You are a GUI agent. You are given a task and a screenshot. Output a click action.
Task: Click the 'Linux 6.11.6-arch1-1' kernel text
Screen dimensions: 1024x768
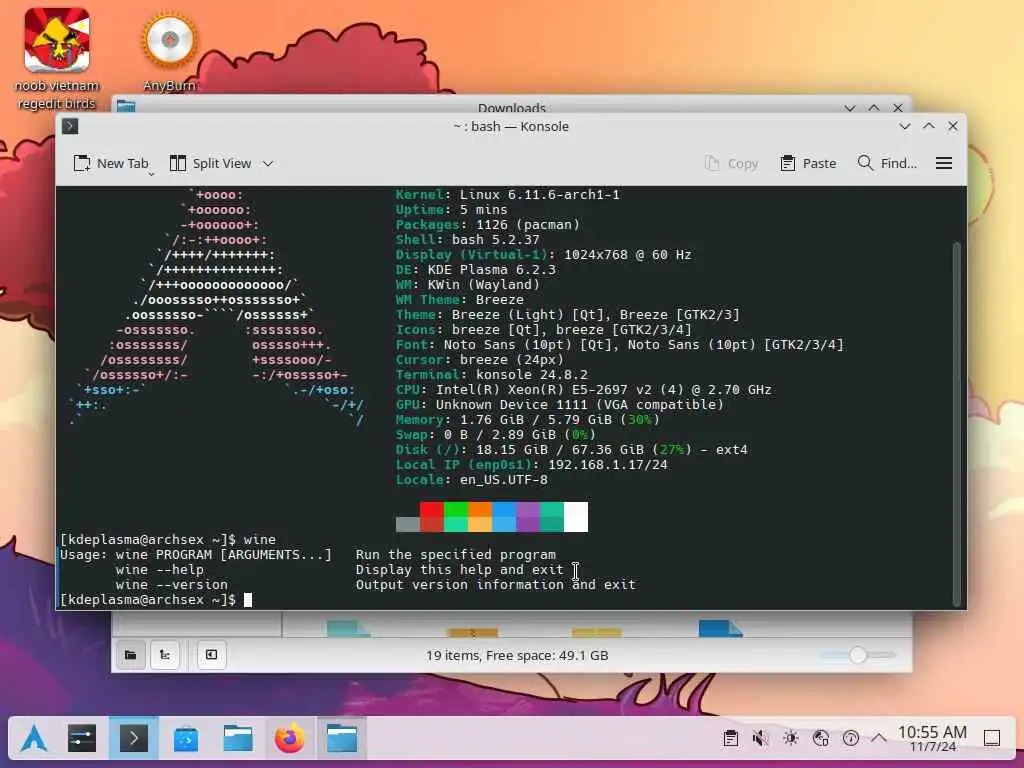(x=539, y=195)
